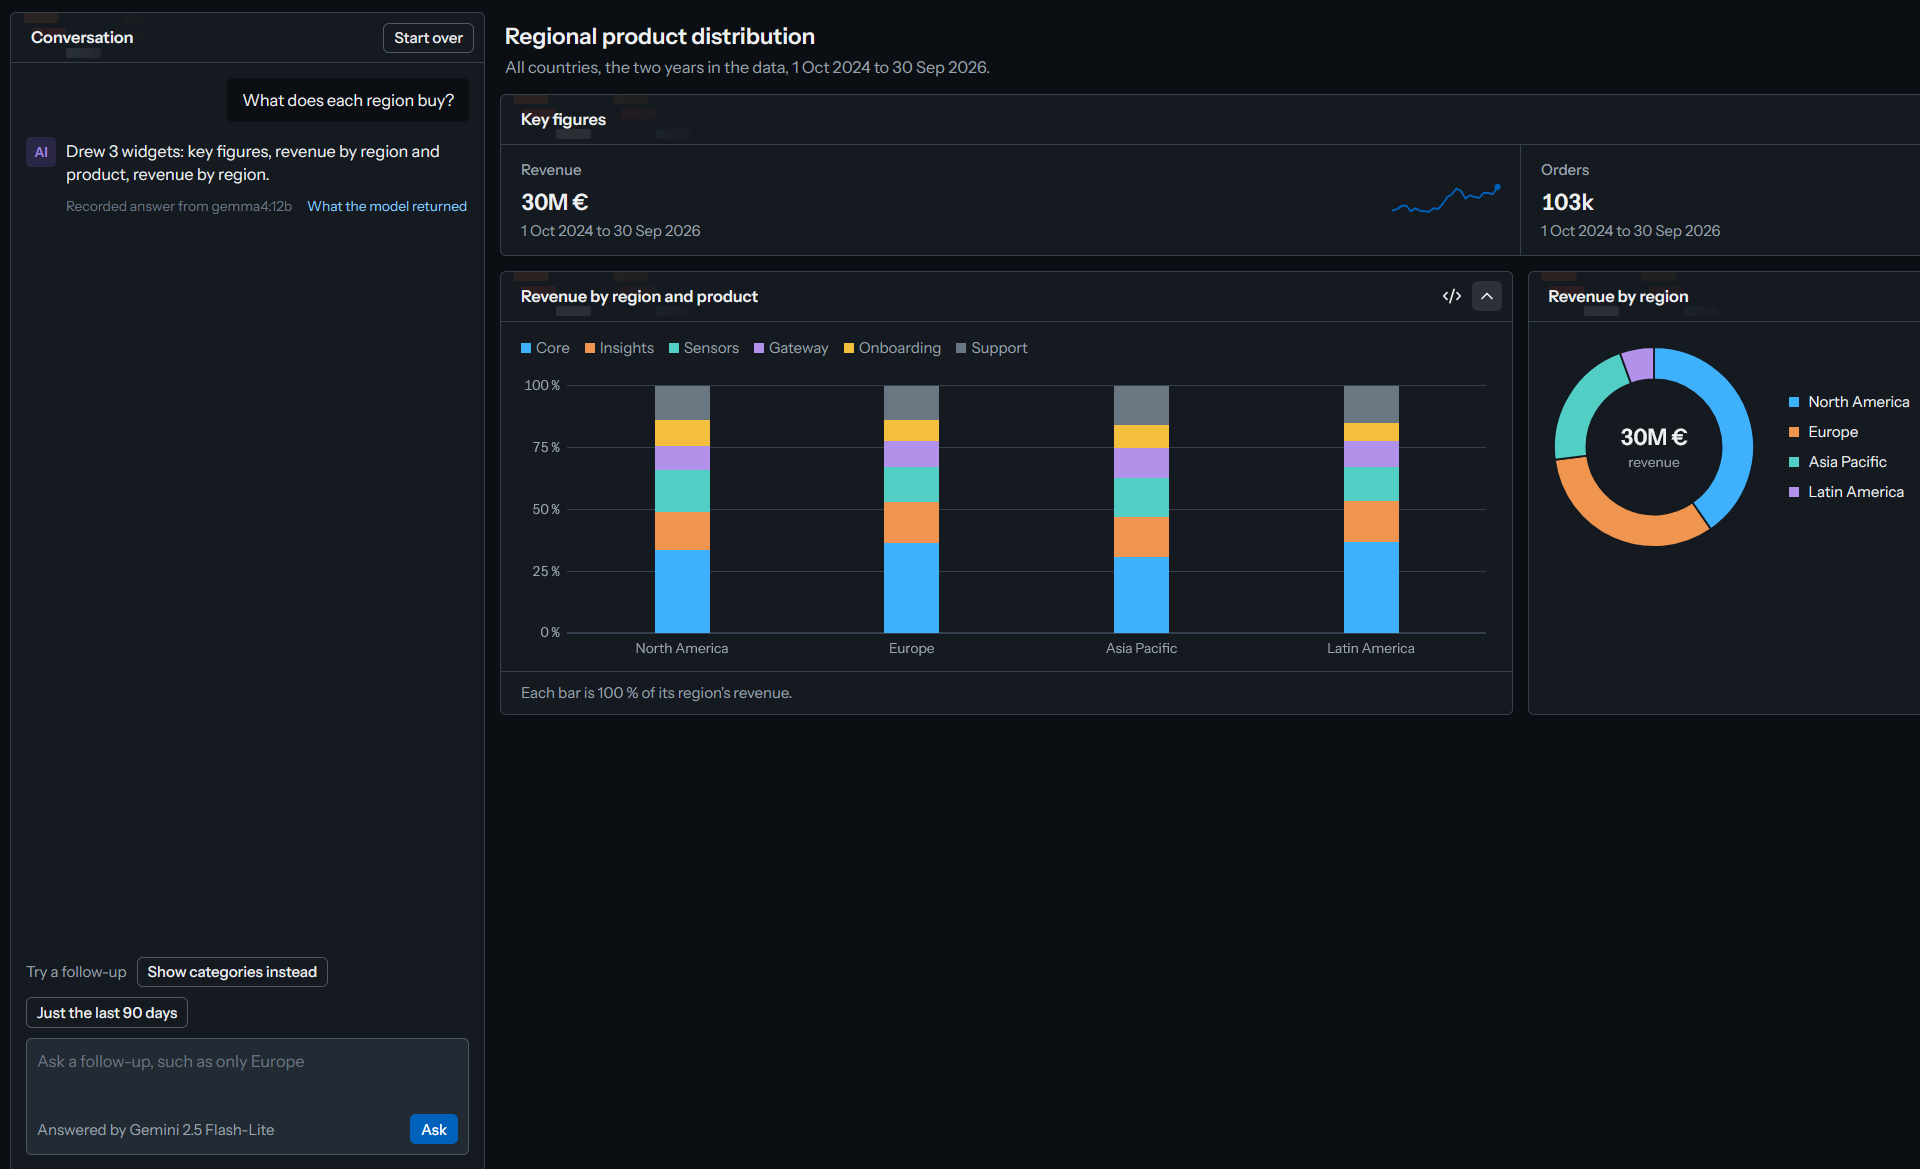Click the 103k orders value
The height and width of the screenshot is (1169, 1920).
point(1567,202)
